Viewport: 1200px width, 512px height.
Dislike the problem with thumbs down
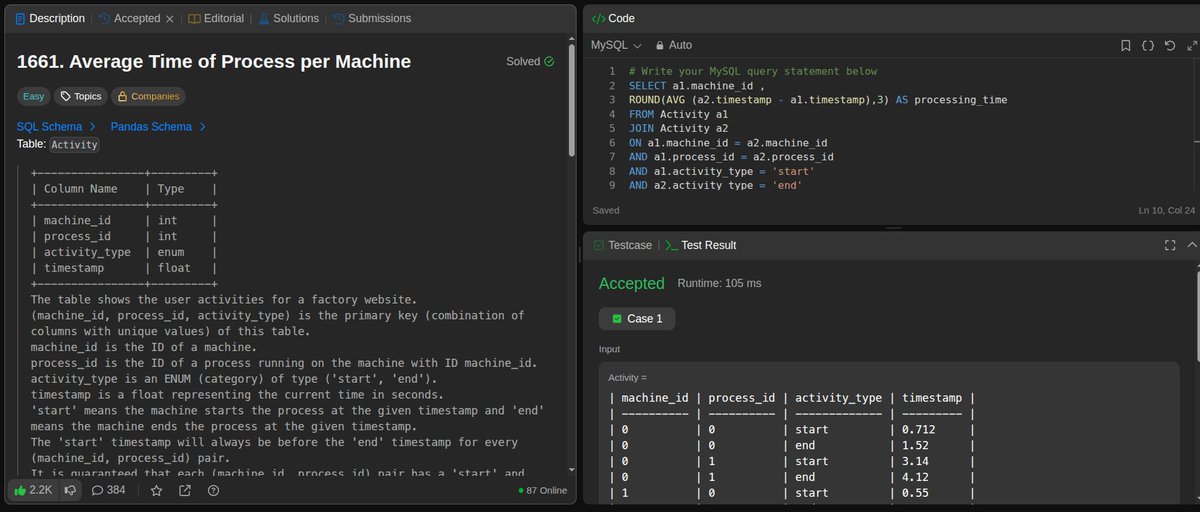pyautogui.click(x=69, y=490)
